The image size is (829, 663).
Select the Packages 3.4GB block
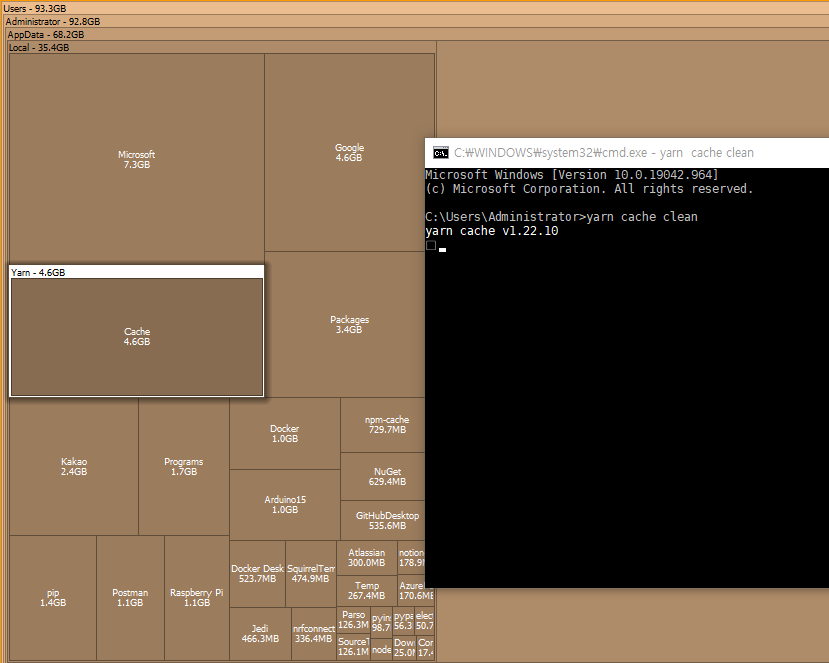click(x=345, y=324)
